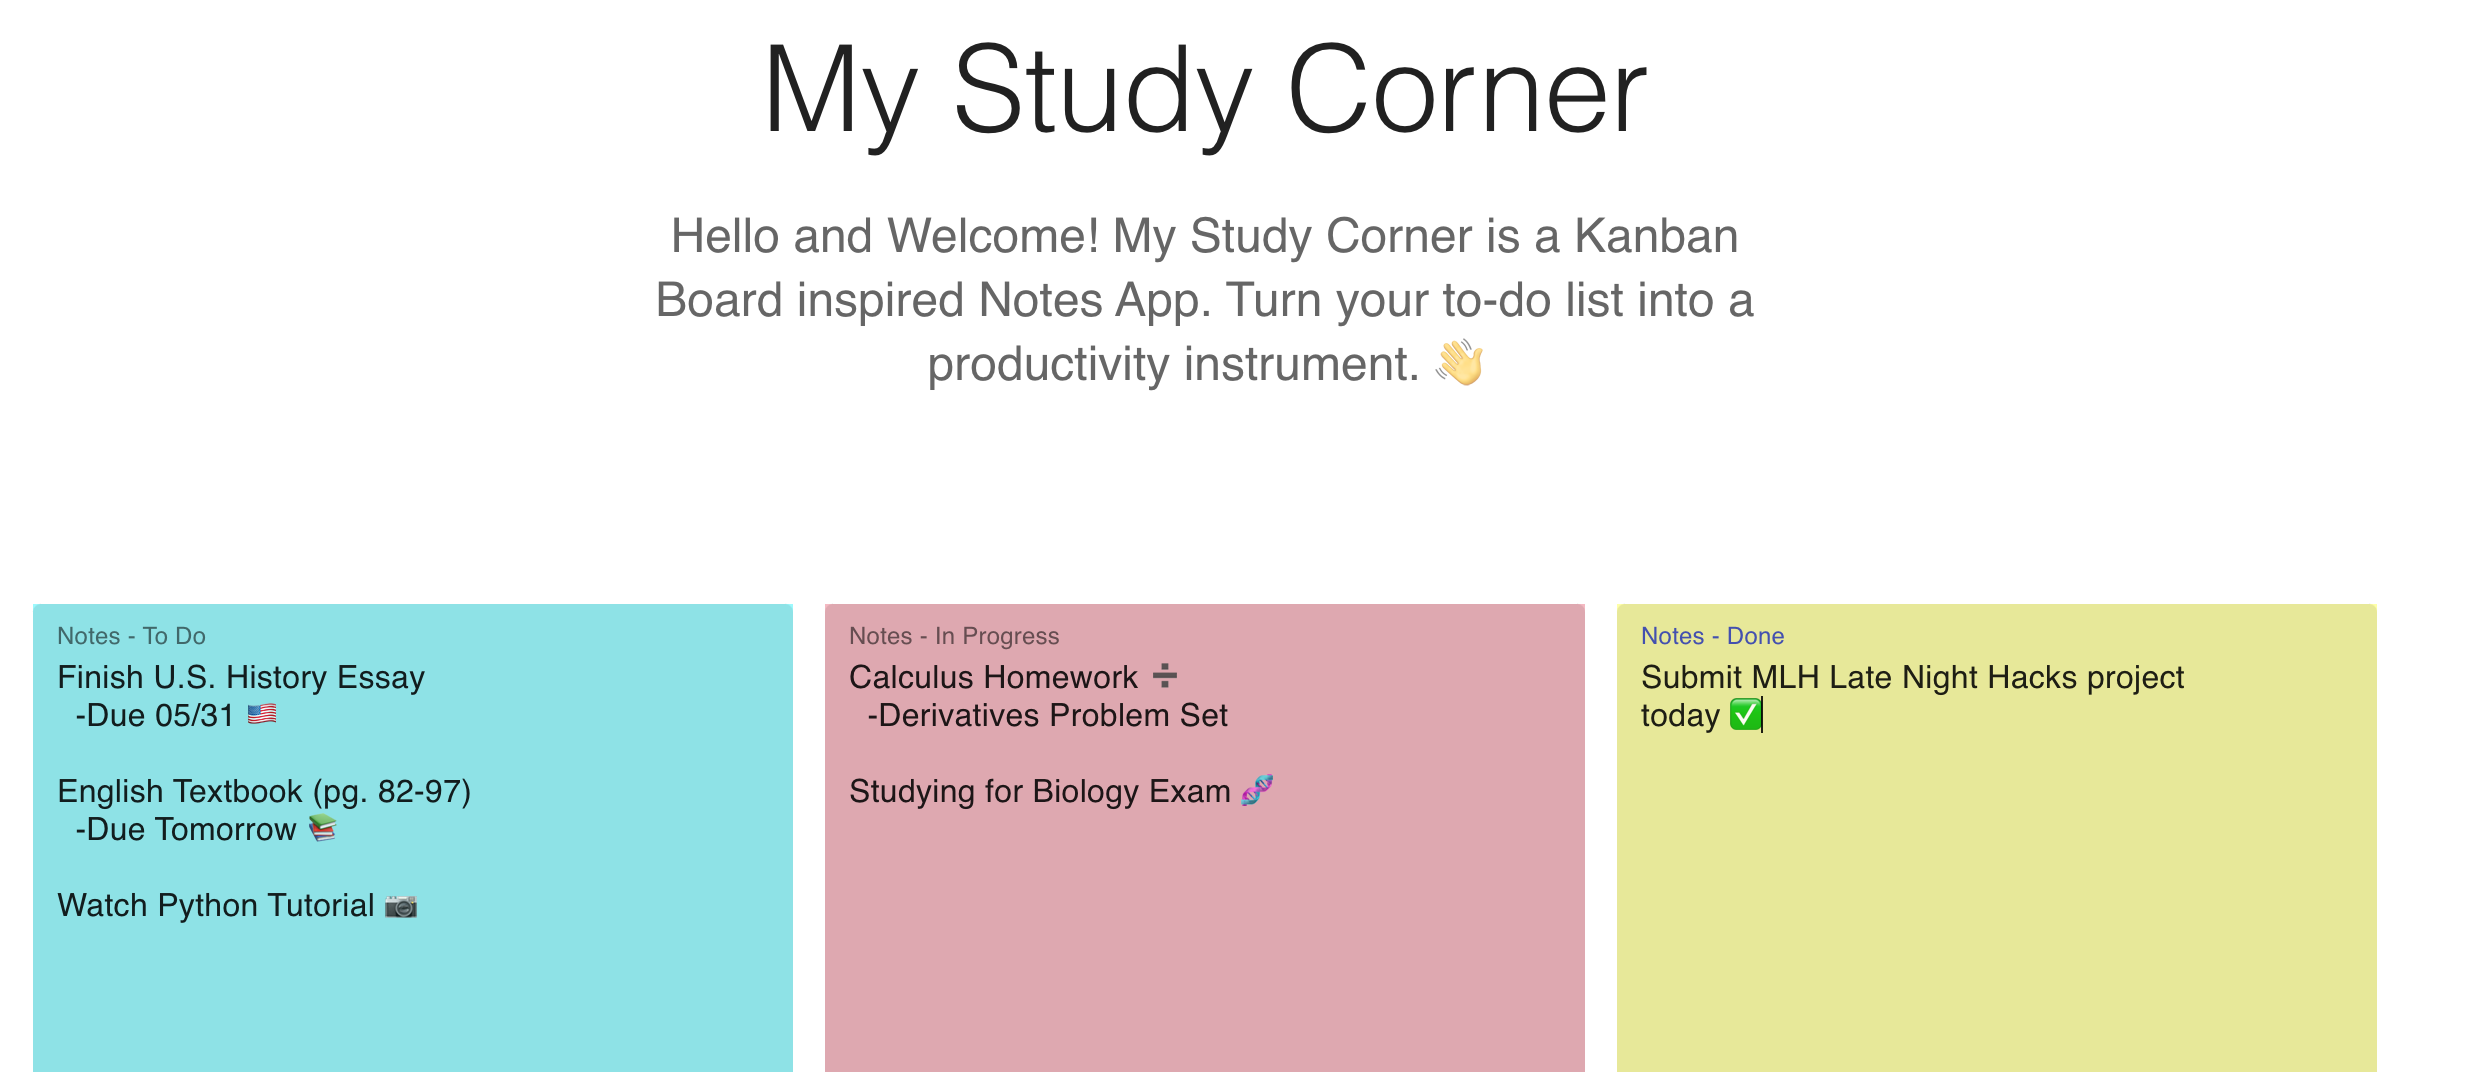Click the US flag emoji after Due 05/31

(x=262, y=714)
